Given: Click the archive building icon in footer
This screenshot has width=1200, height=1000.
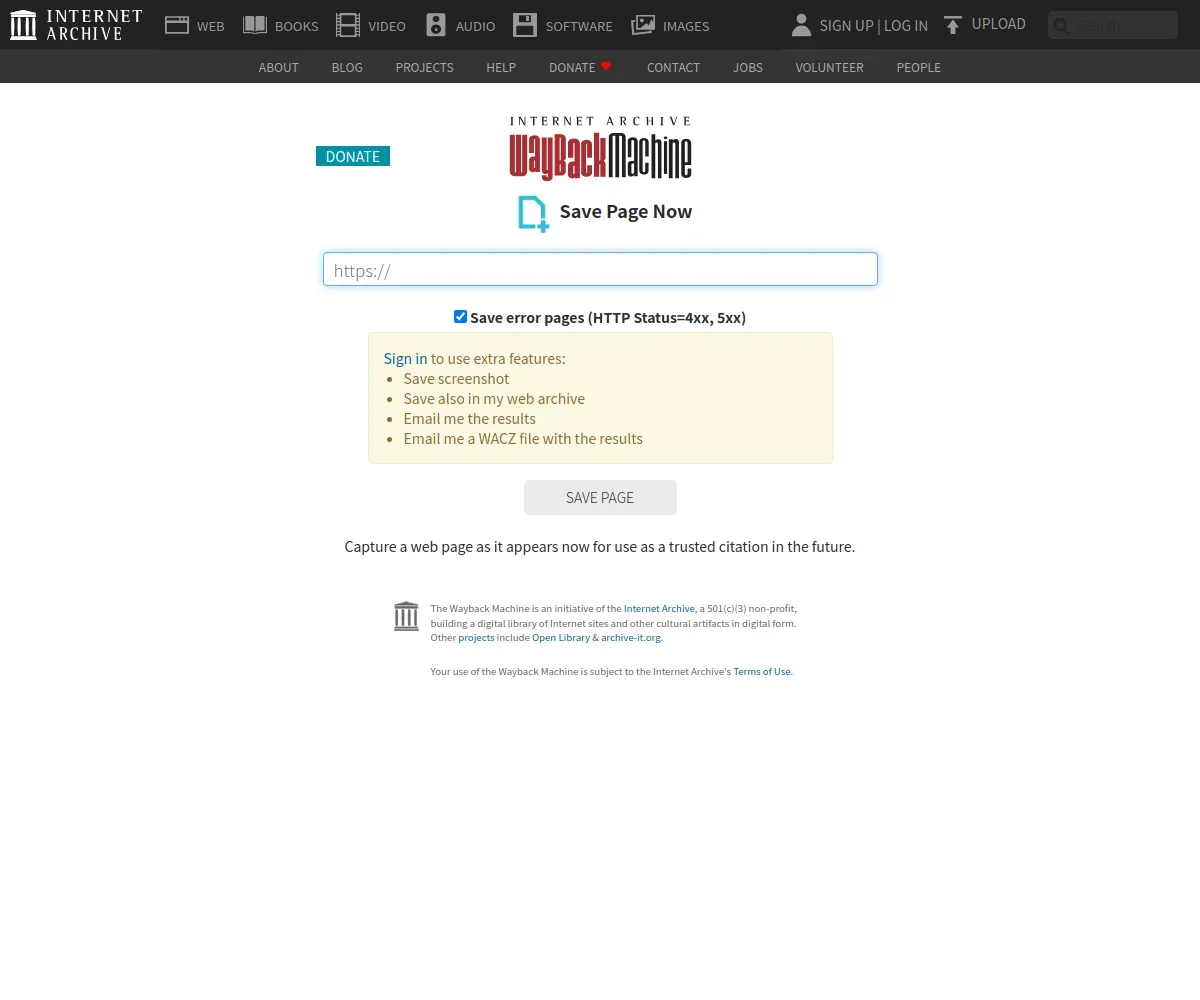Looking at the screenshot, I should click(x=406, y=616).
